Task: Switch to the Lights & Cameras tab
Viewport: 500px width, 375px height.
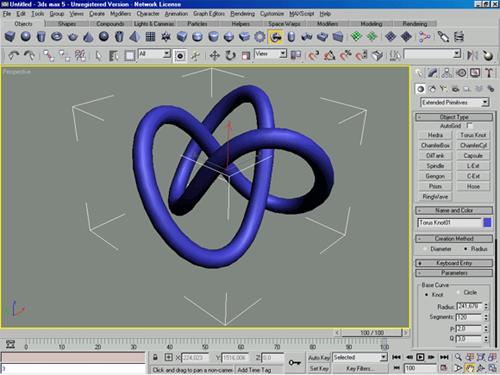Action: click(x=154, y=24)
